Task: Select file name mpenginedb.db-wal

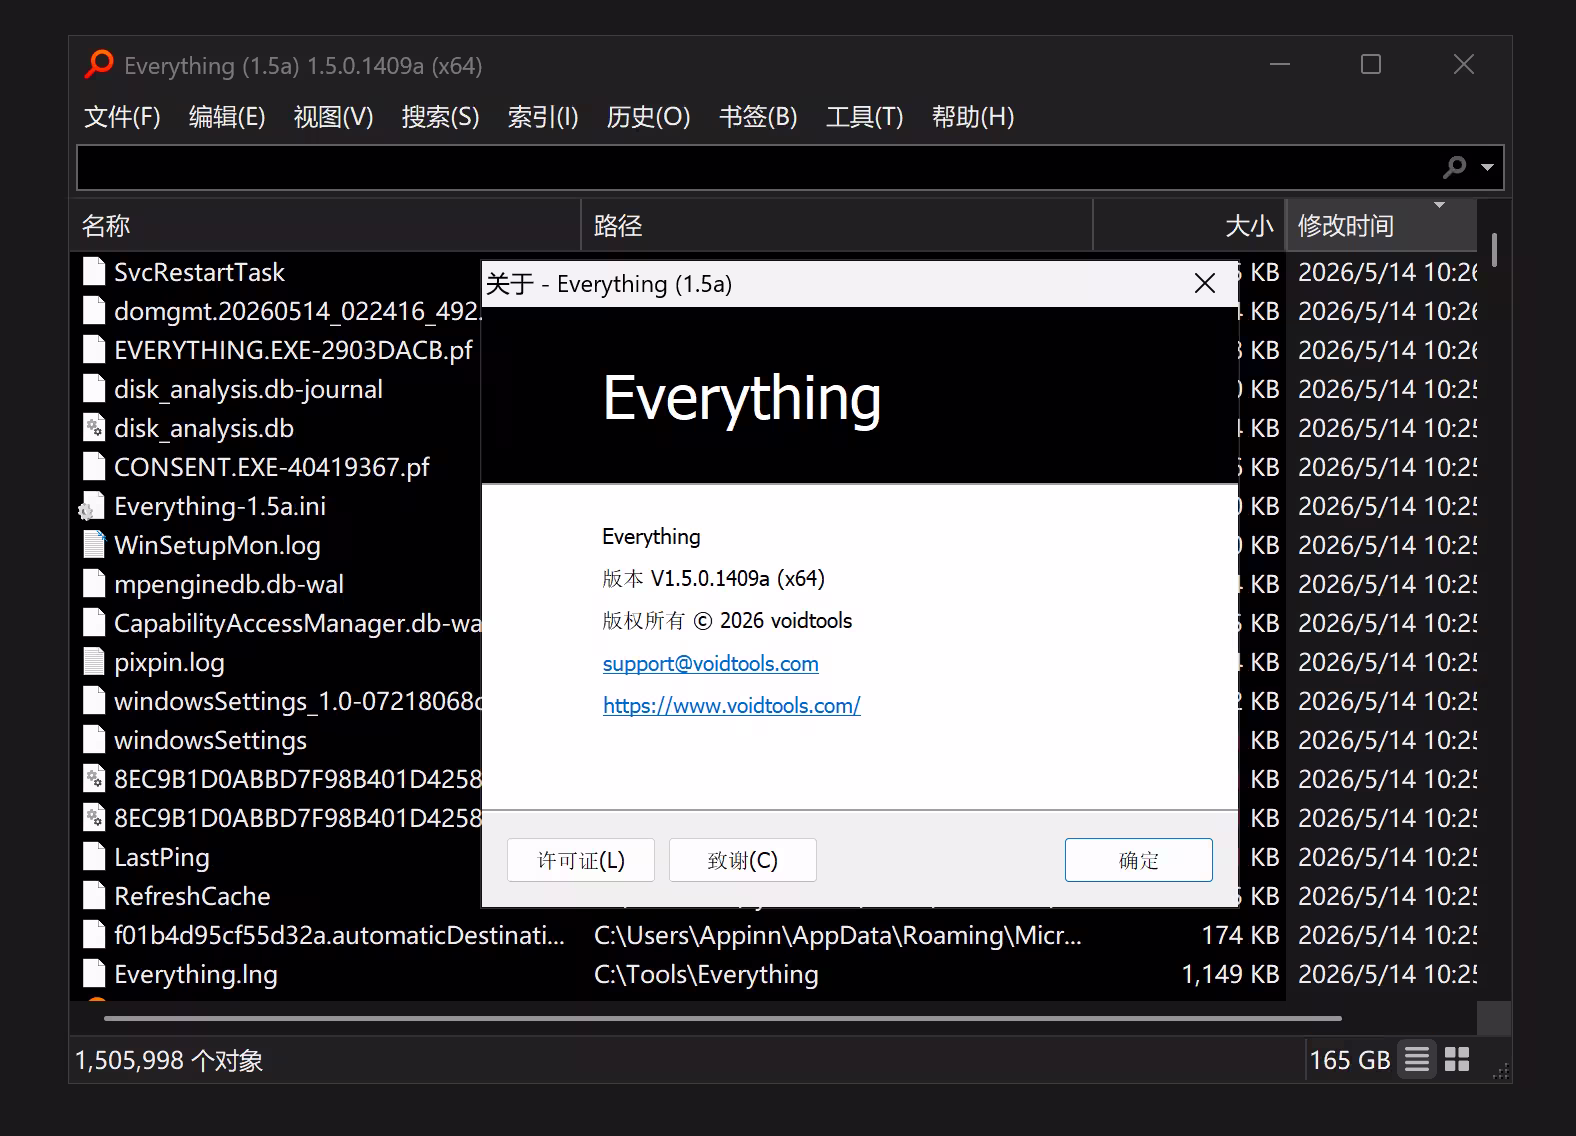Action: pos(229,584)
